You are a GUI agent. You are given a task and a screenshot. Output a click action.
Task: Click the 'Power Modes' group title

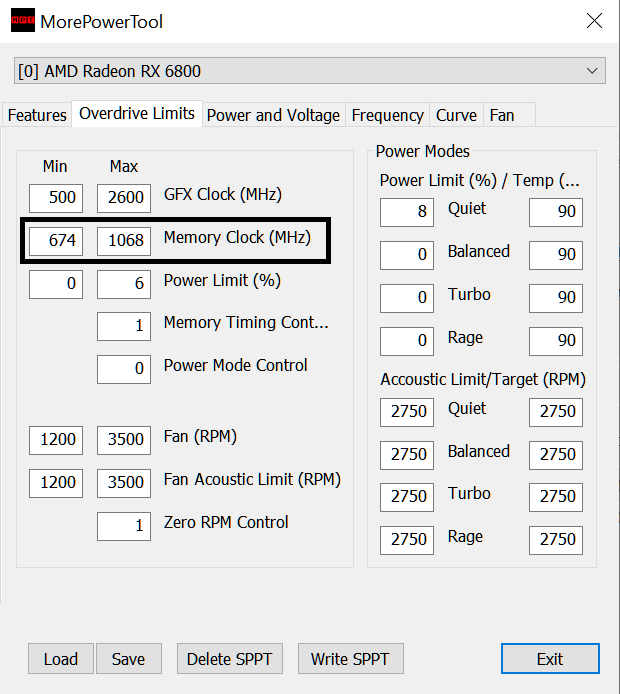pyautogui.click(x=422, y=151)
